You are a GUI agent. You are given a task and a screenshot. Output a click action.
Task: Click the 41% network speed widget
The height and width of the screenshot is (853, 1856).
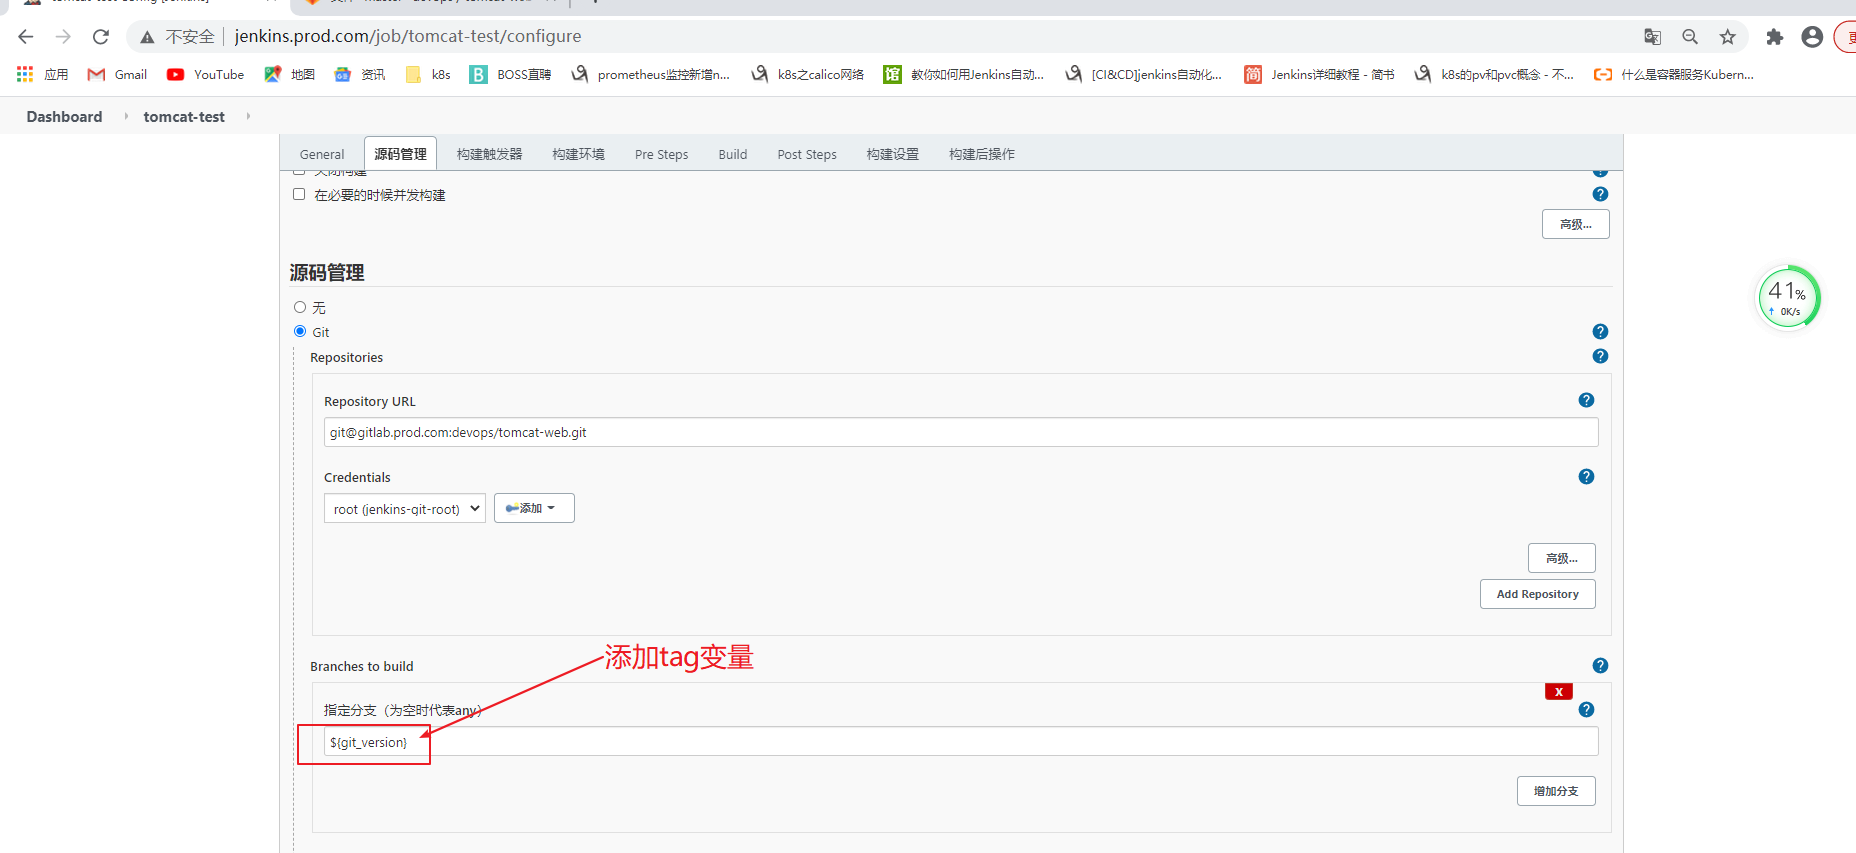tap(1788, 297)
